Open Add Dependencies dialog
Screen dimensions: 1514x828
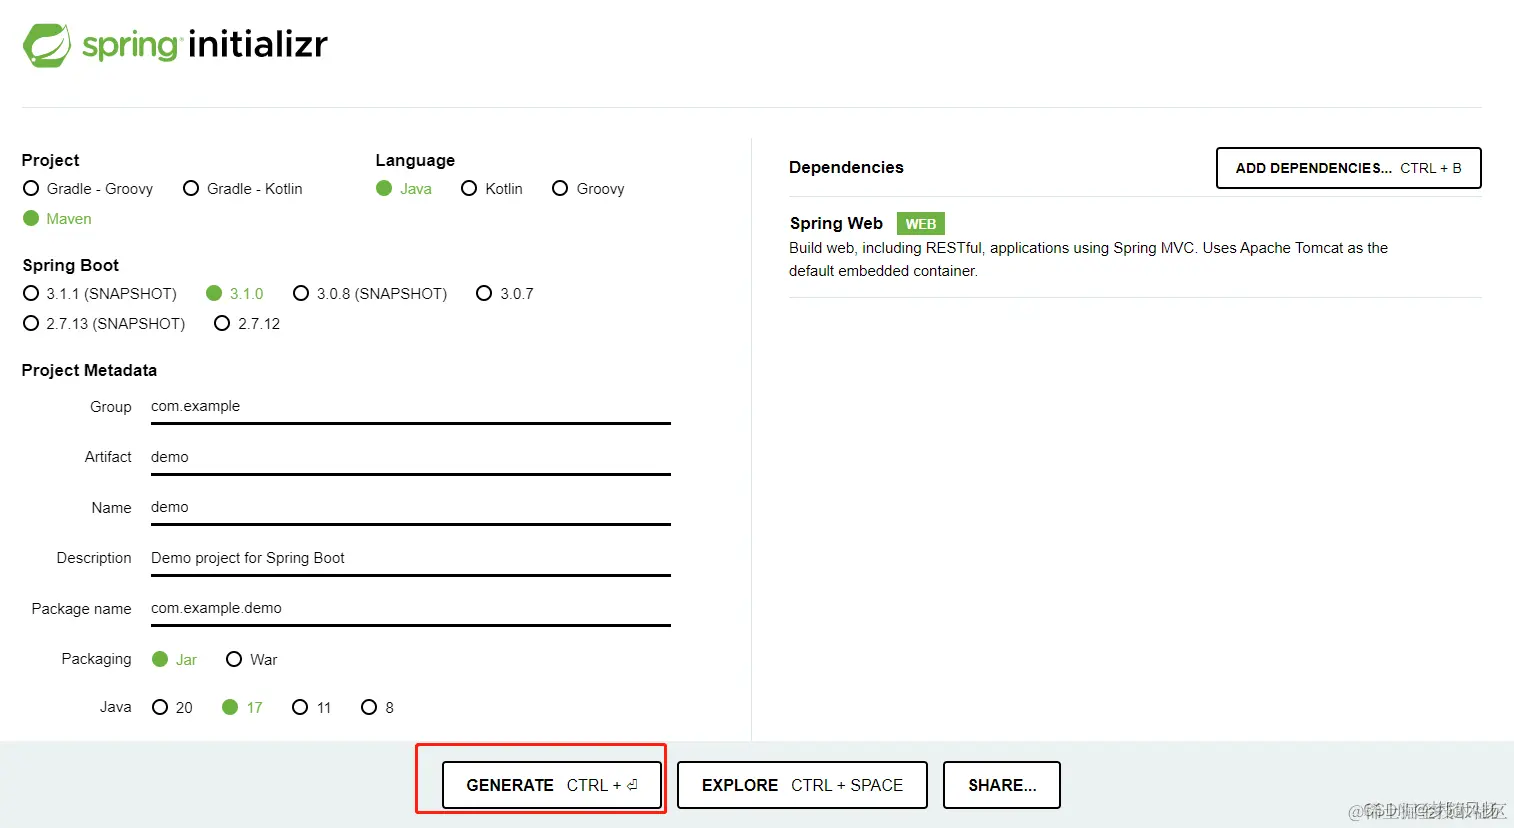[x=1348, y=168]
